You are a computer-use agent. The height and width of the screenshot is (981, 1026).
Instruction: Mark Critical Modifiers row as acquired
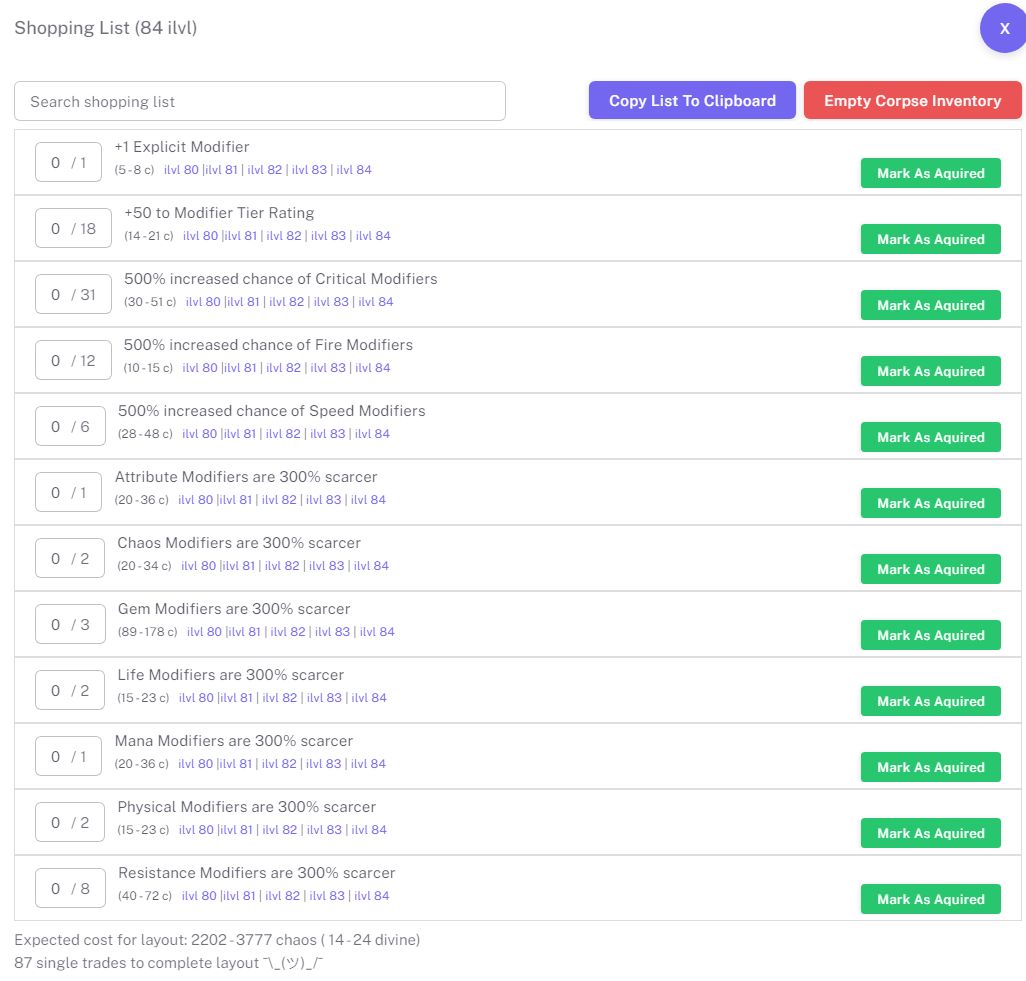[x=930, y=305]
